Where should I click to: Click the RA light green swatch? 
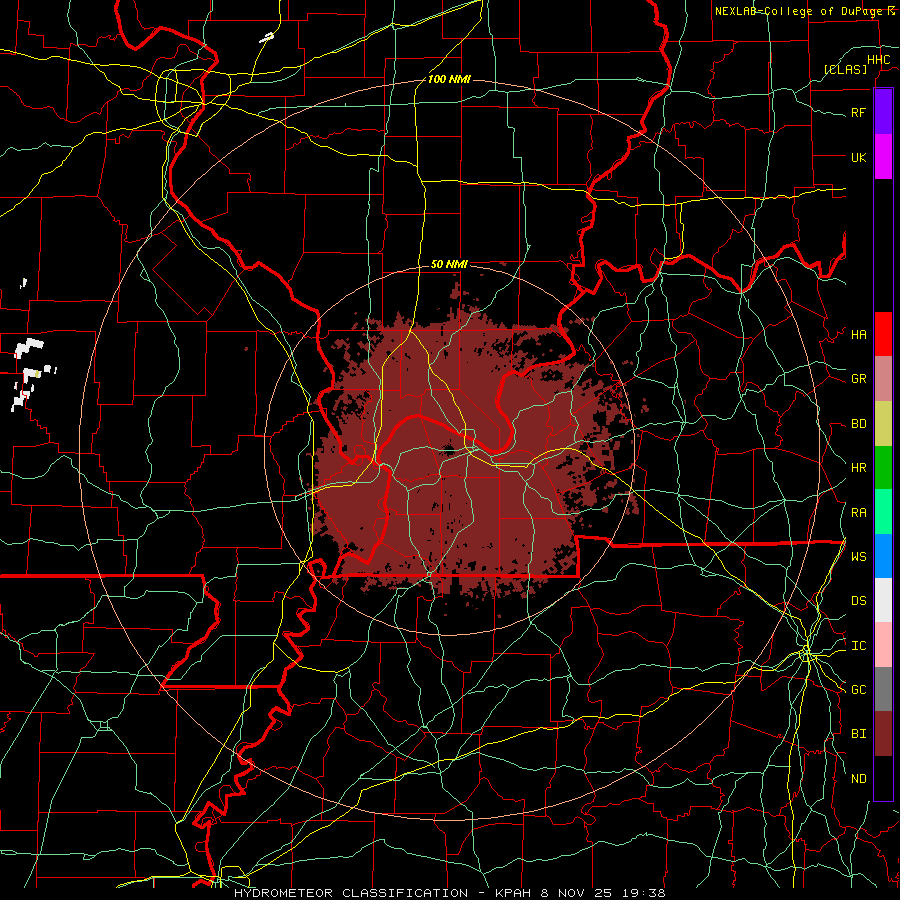[883, 512]
